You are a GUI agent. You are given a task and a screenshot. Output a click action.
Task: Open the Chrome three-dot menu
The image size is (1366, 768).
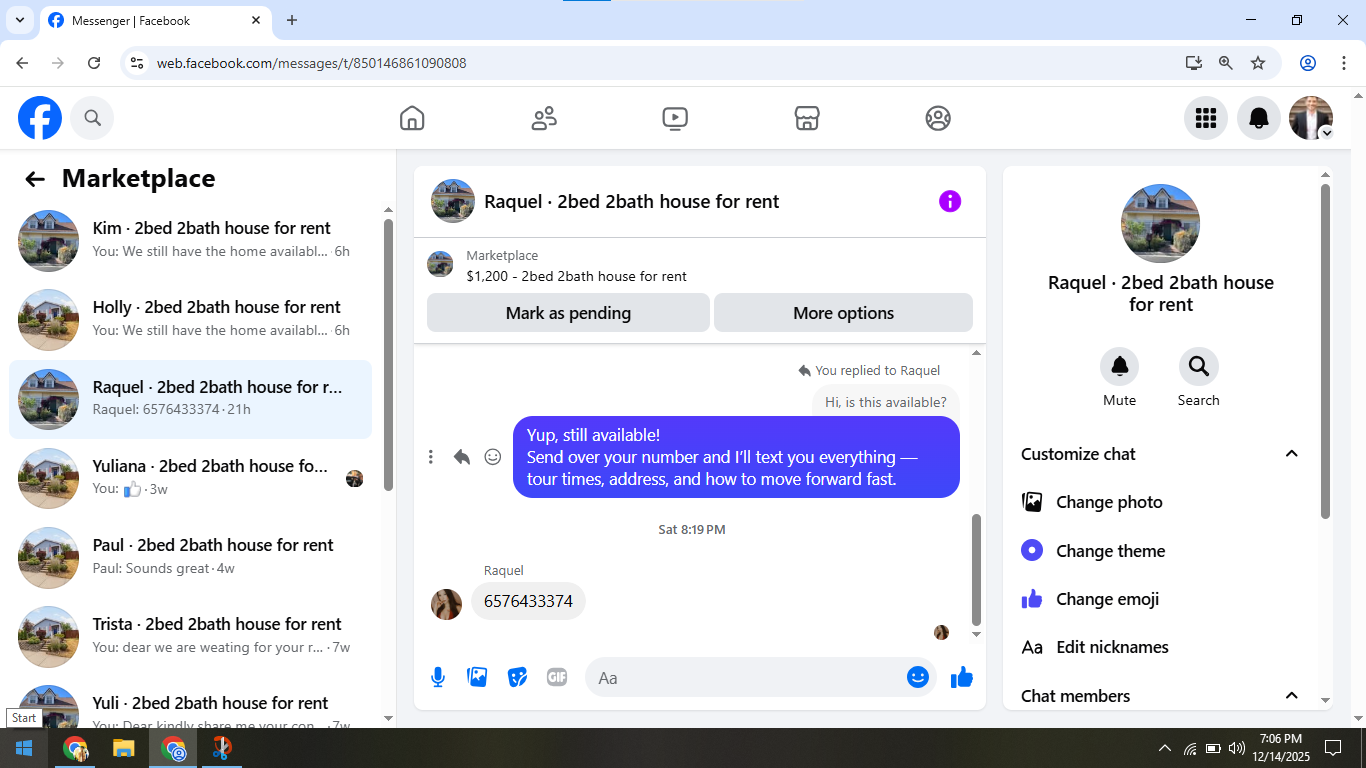tap(1344, 63)
